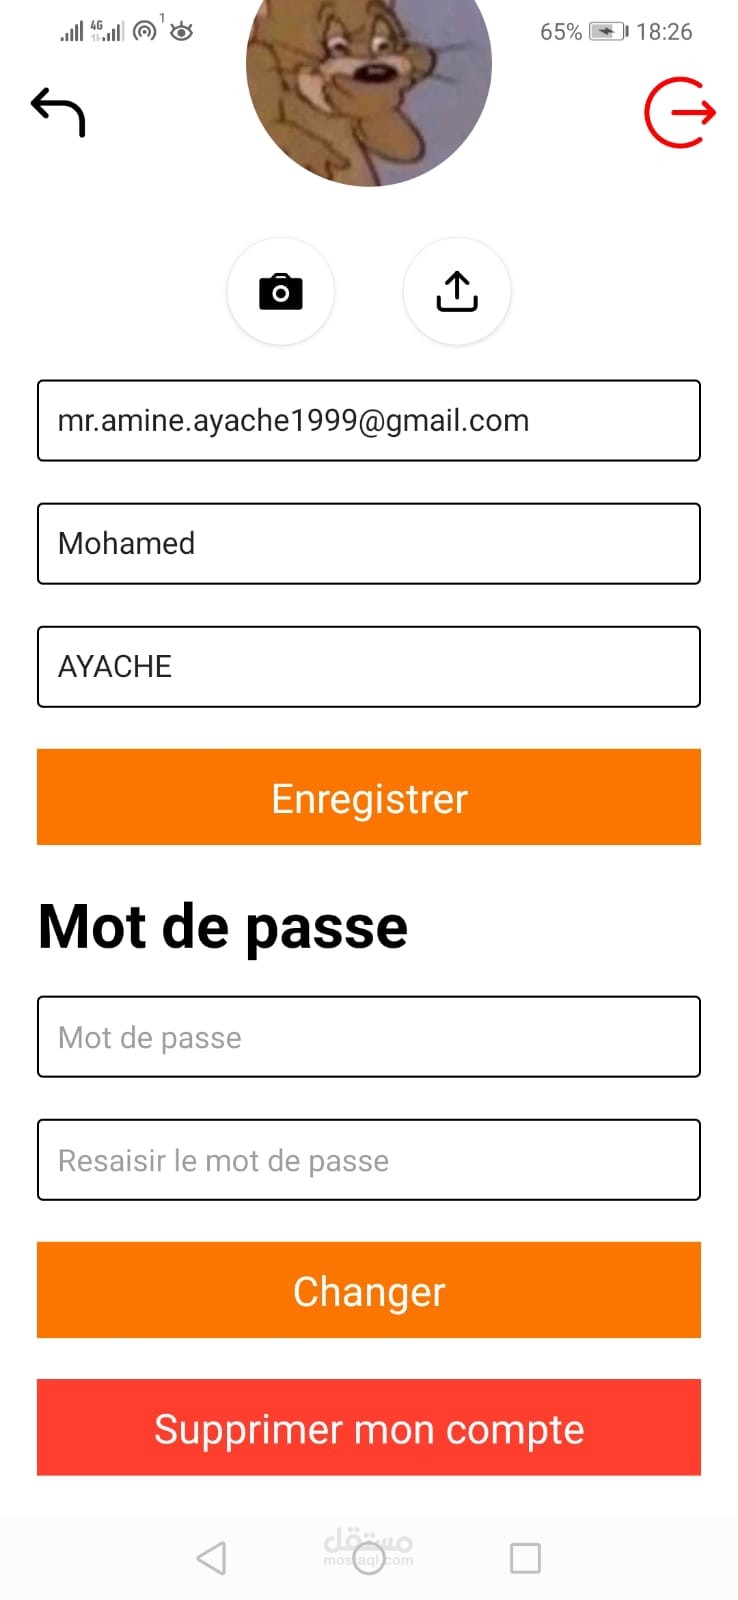Tap Android recent apps square icon
The height and width of the screenshot is (1600, 738).
pyautogui.click(x=525, y=1558)
